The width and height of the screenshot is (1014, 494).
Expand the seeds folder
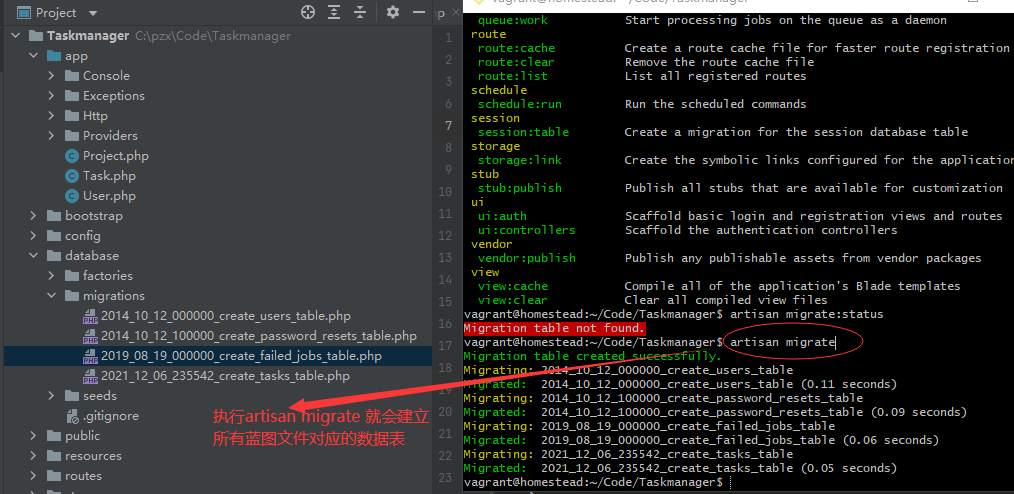pyautogui.click(x=51, y=396)
